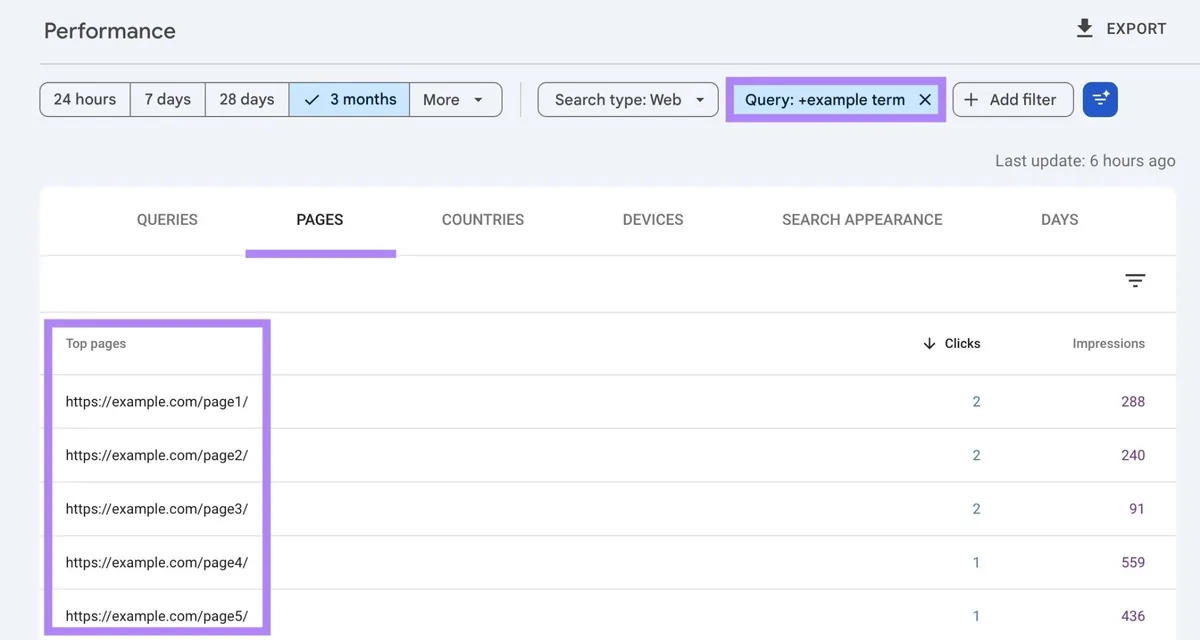Click the 559 impressions value

(x=1133, y=562)
